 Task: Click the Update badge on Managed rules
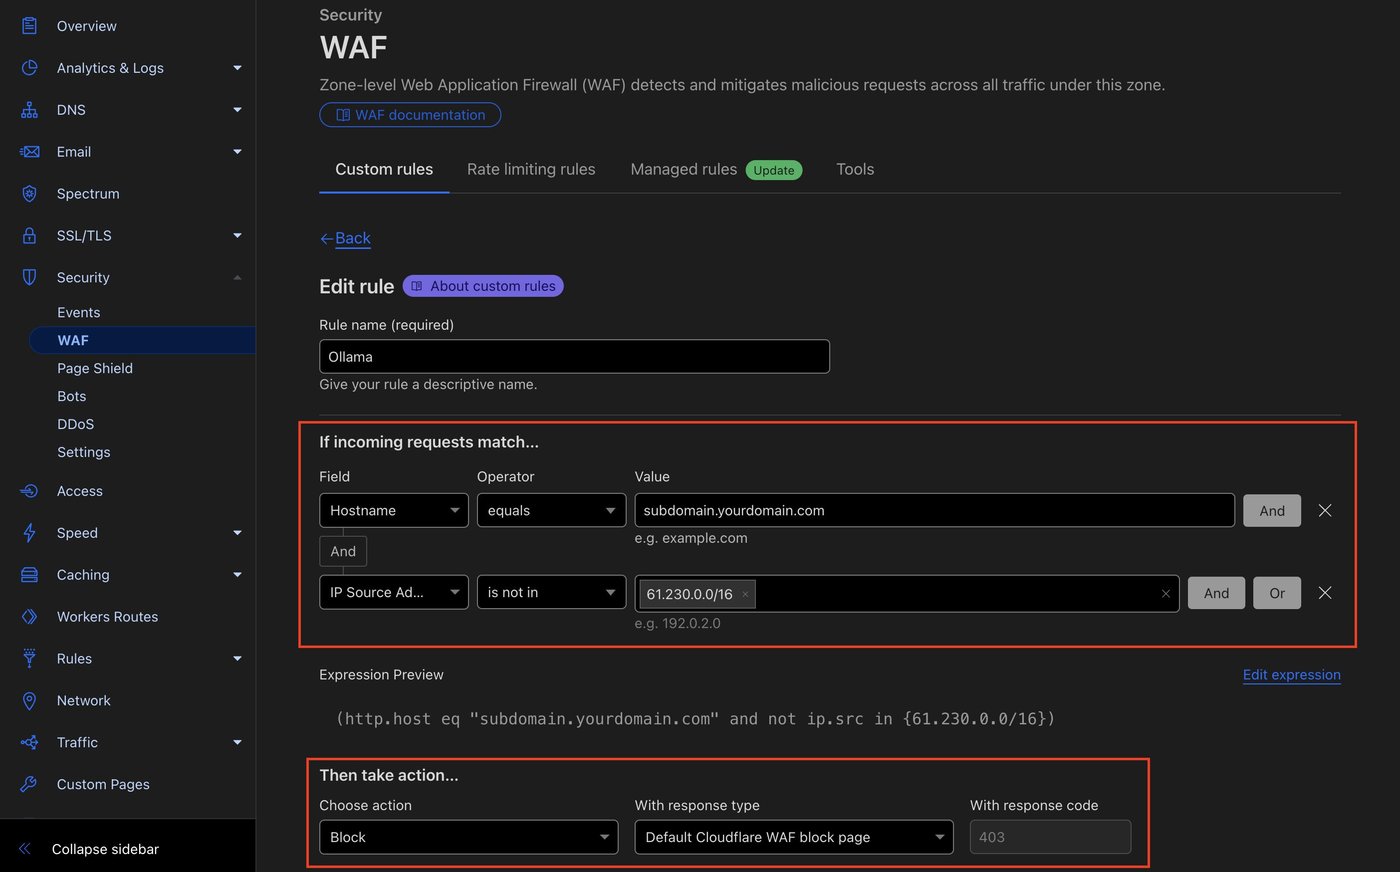coord(774,170)
